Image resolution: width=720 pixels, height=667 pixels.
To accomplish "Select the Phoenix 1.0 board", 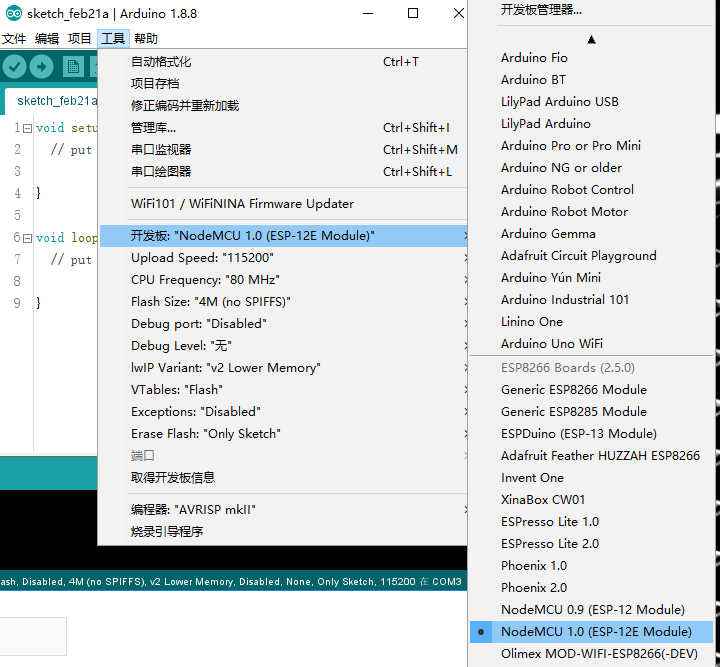I will (591, 566).
